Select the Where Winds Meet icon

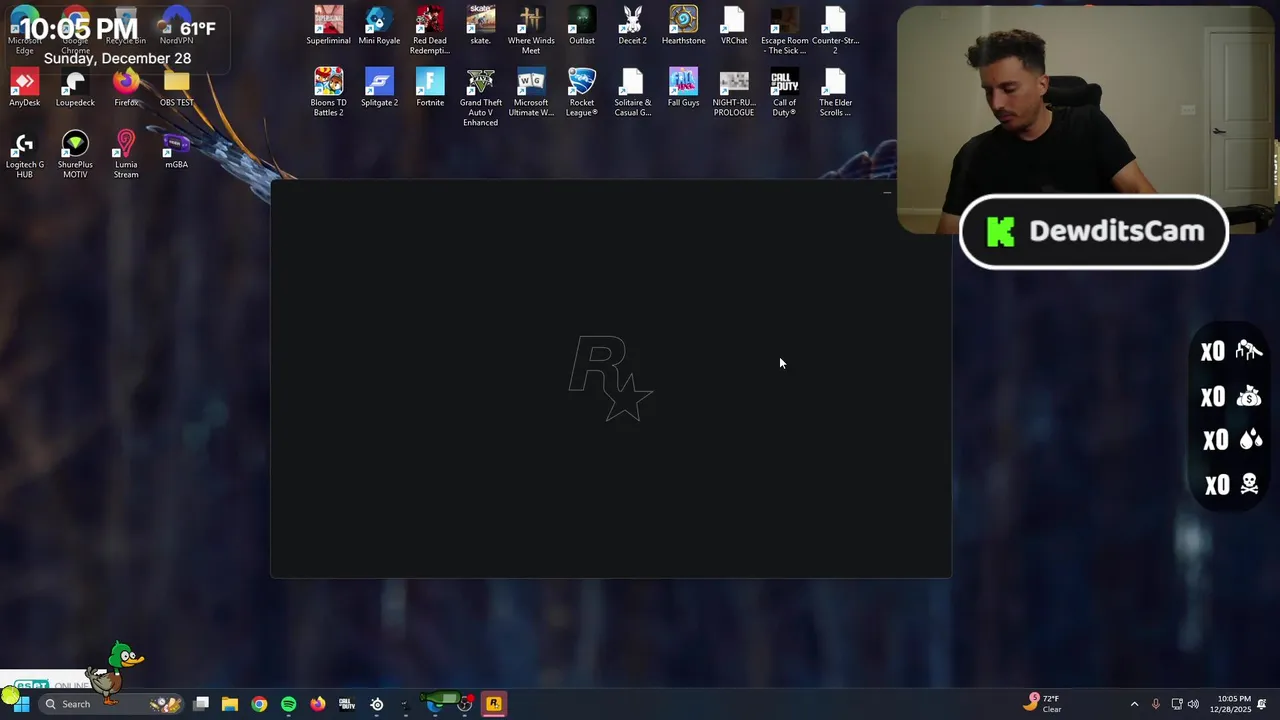(531, 30)
